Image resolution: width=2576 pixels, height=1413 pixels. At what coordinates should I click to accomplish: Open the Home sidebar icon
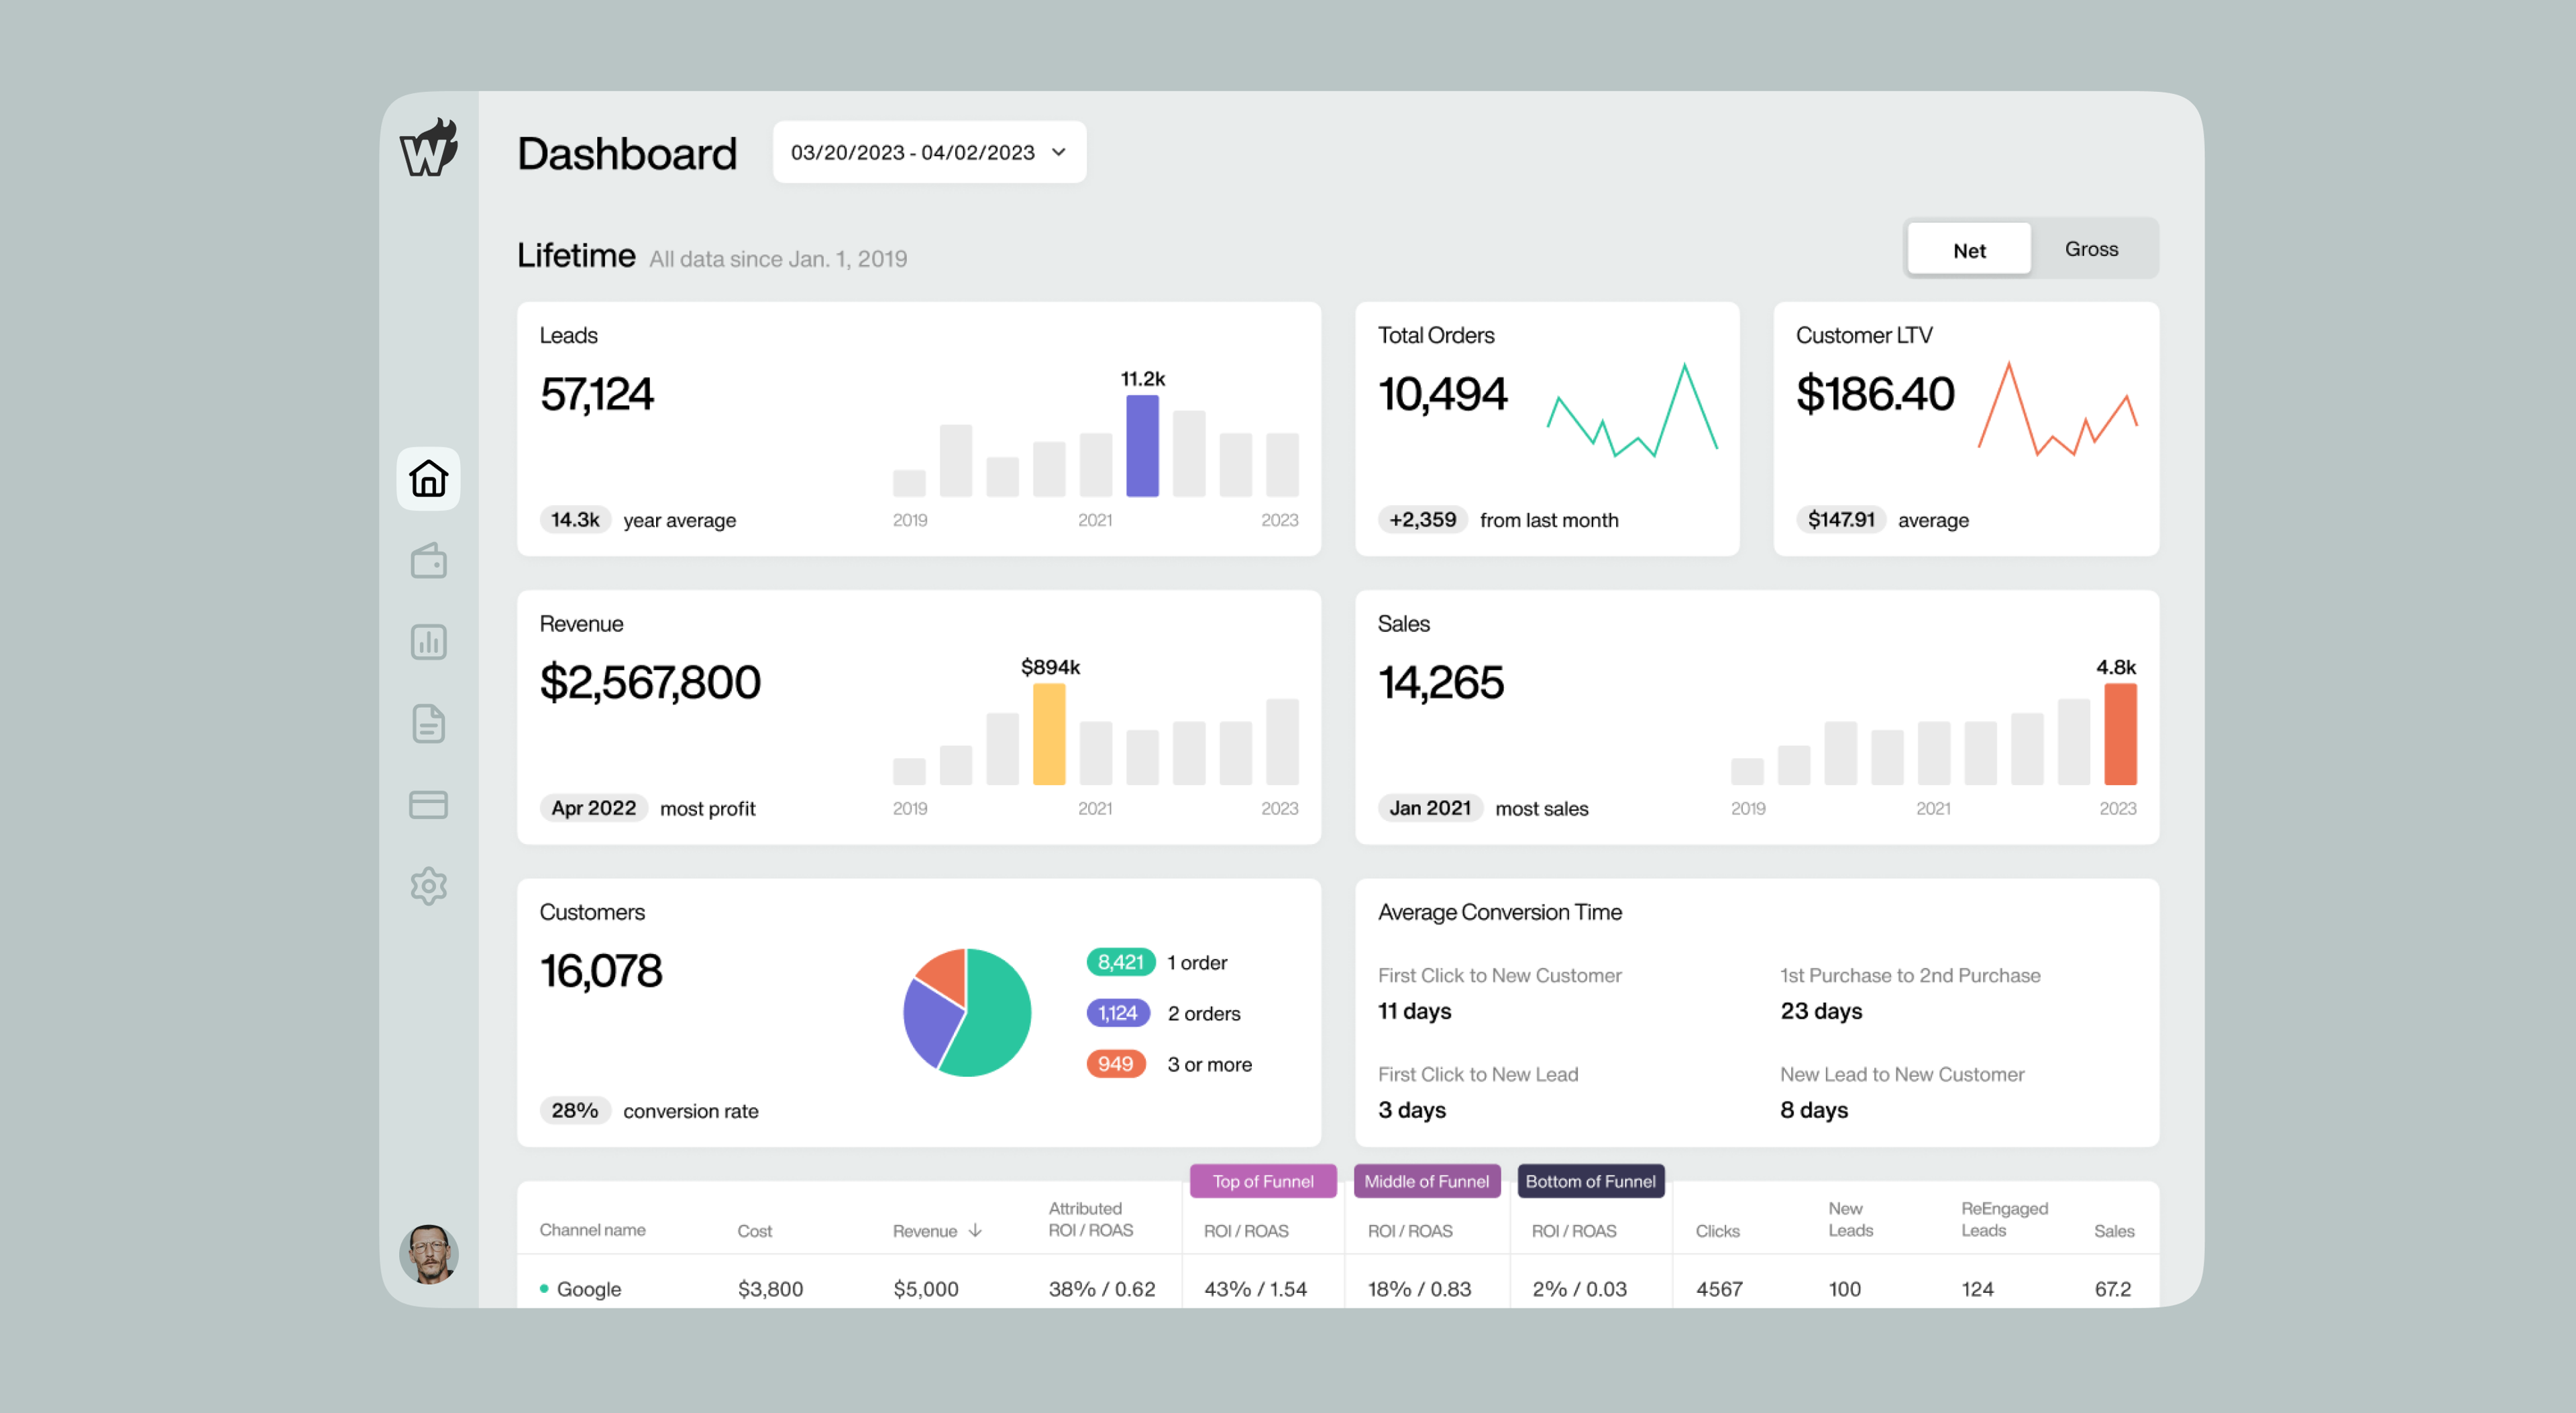428,479
